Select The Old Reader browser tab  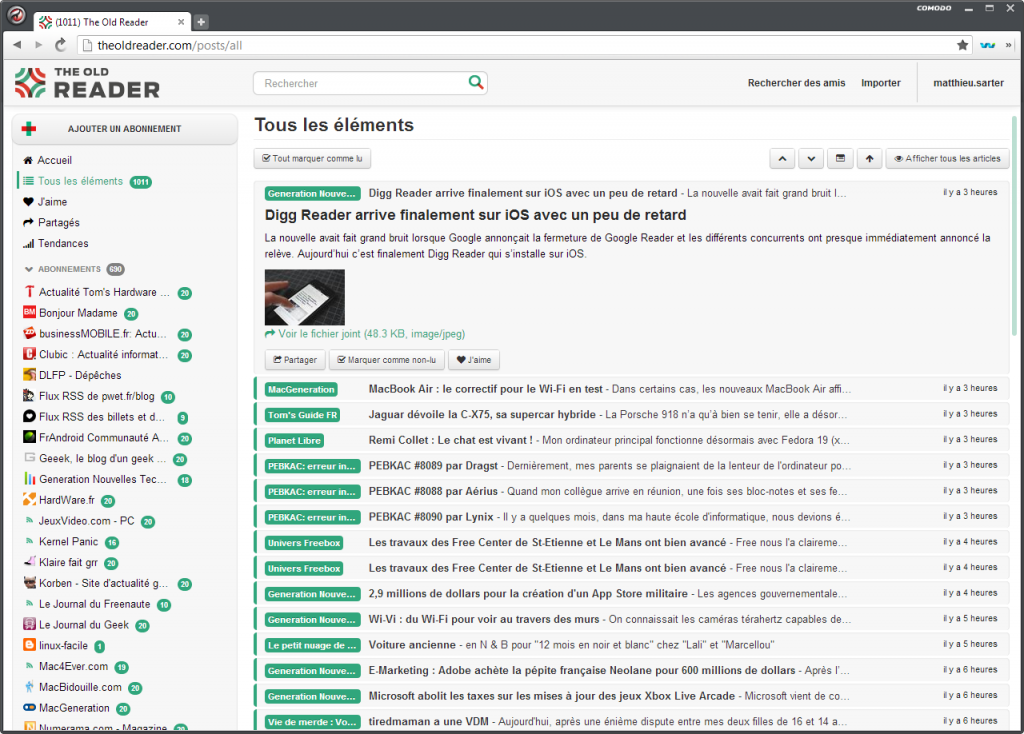click(x=111, y=22)
